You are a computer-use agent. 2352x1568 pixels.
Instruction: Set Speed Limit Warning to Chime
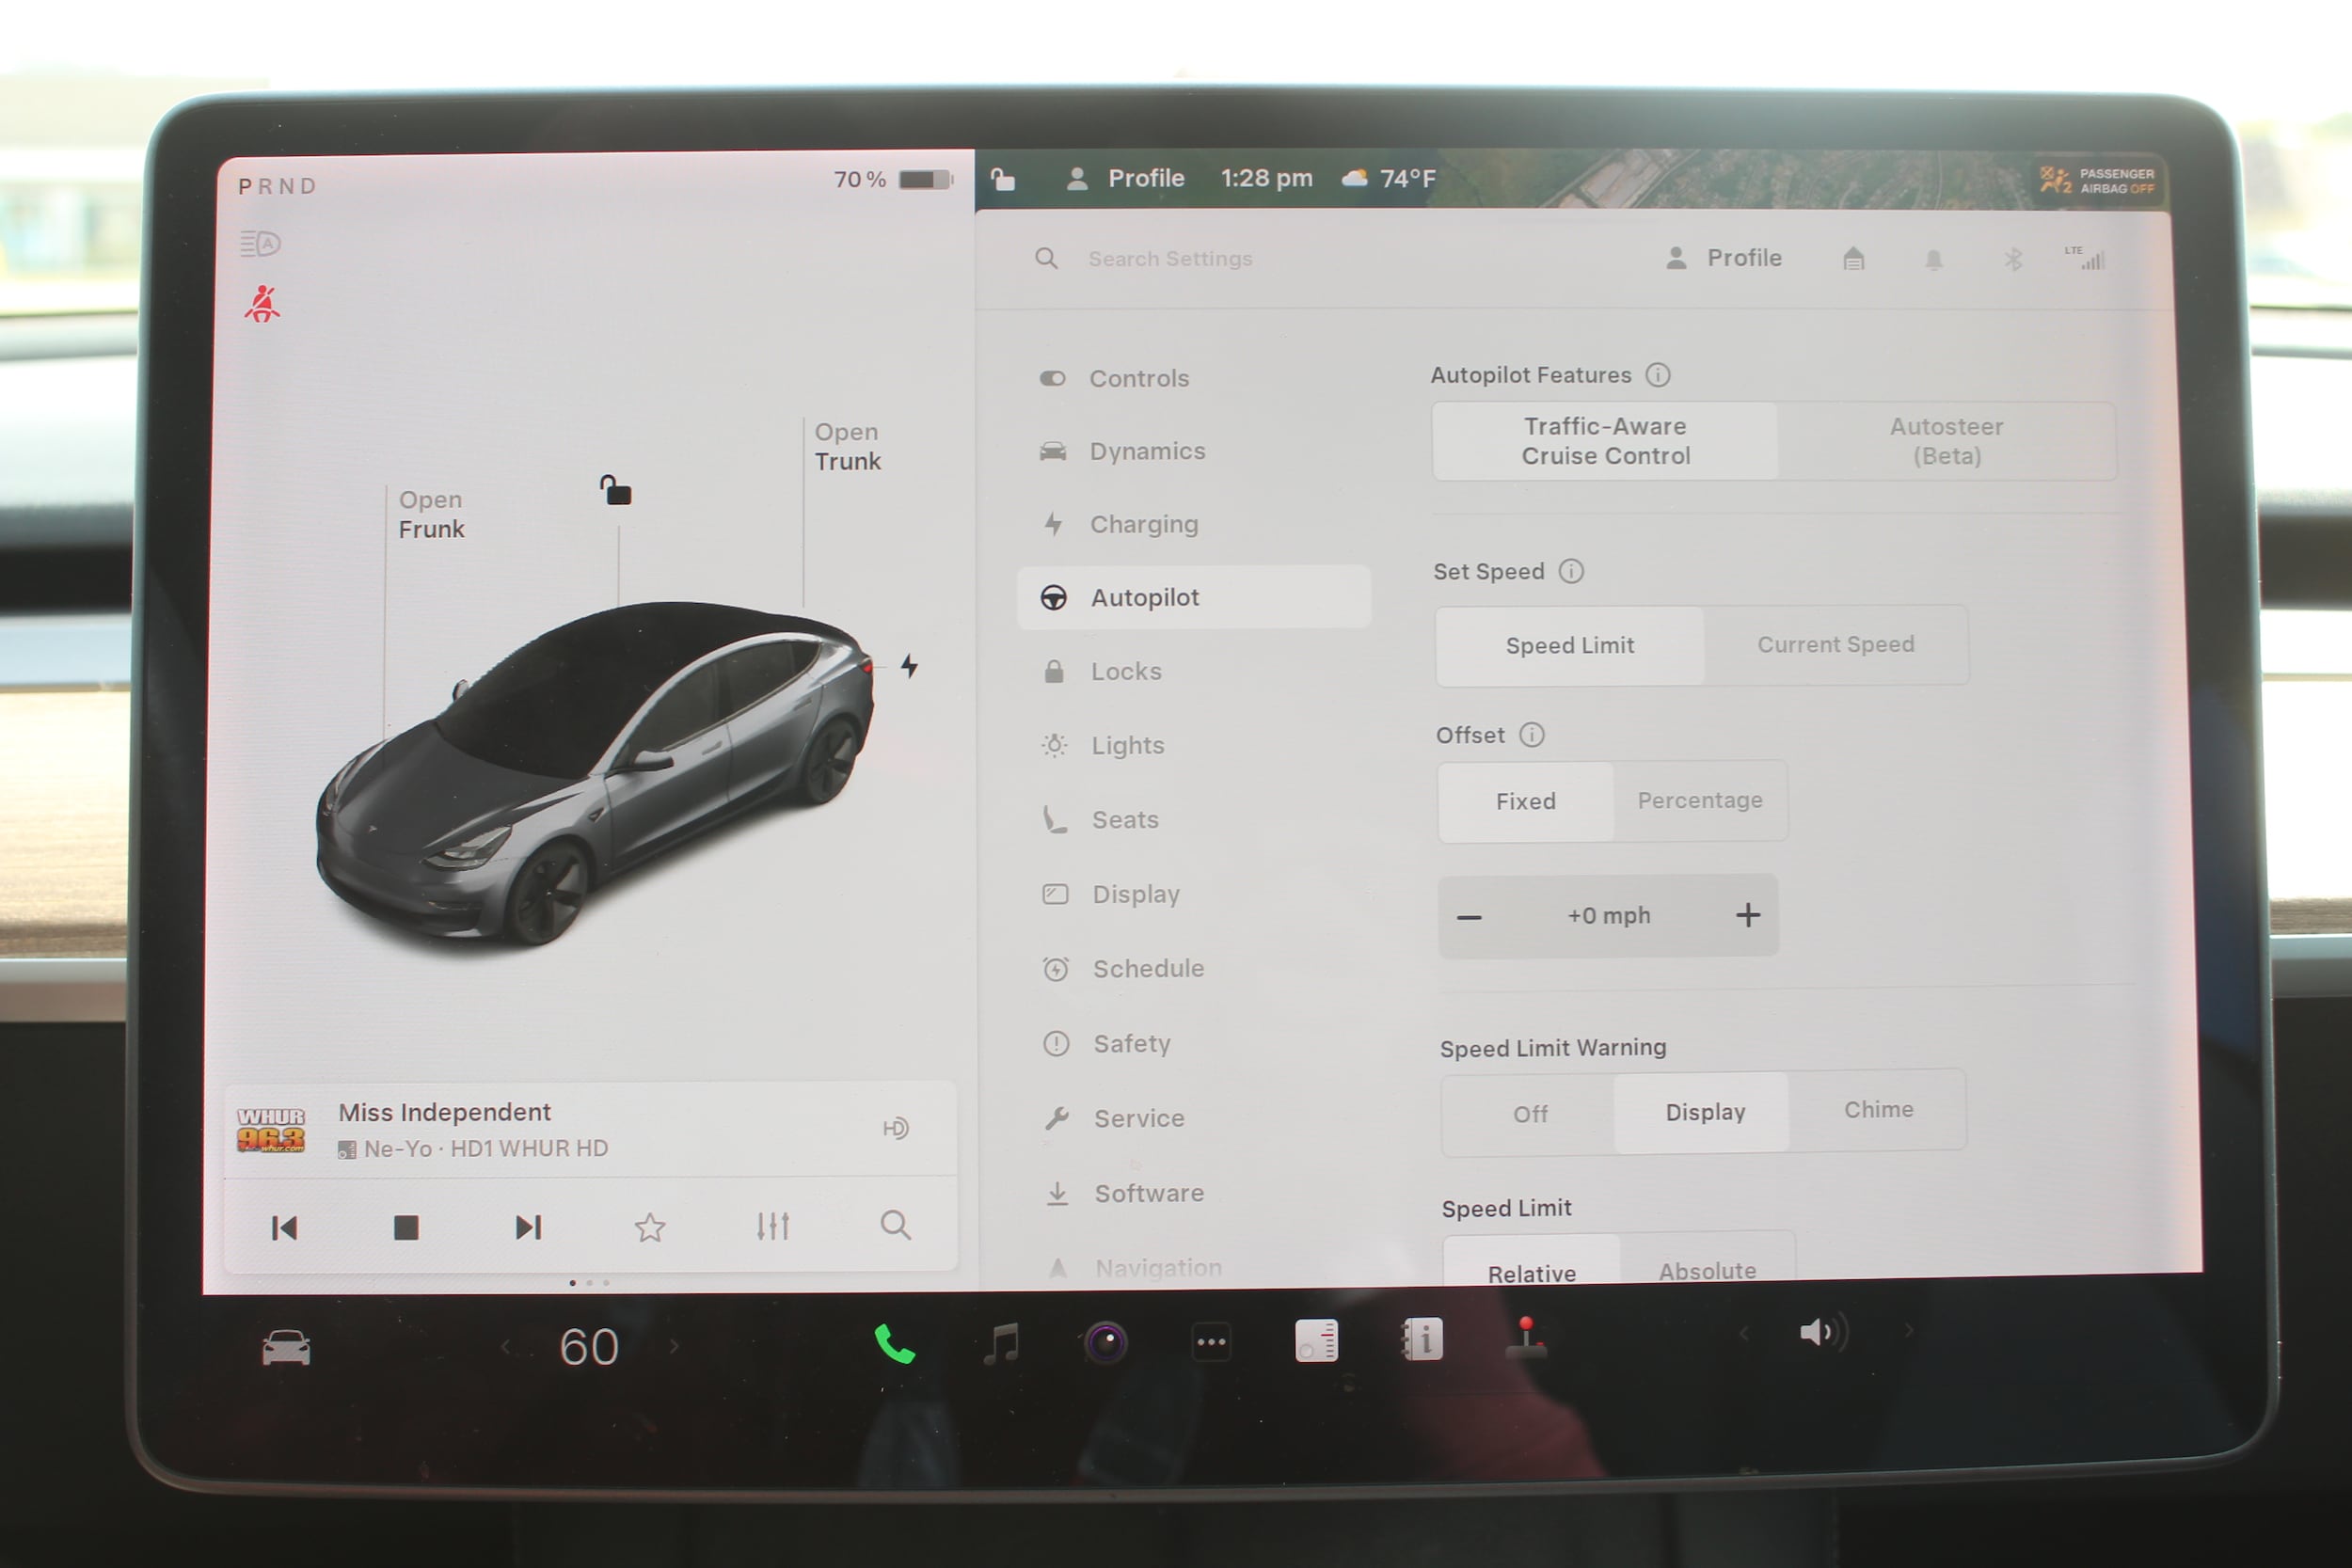1878,1110
